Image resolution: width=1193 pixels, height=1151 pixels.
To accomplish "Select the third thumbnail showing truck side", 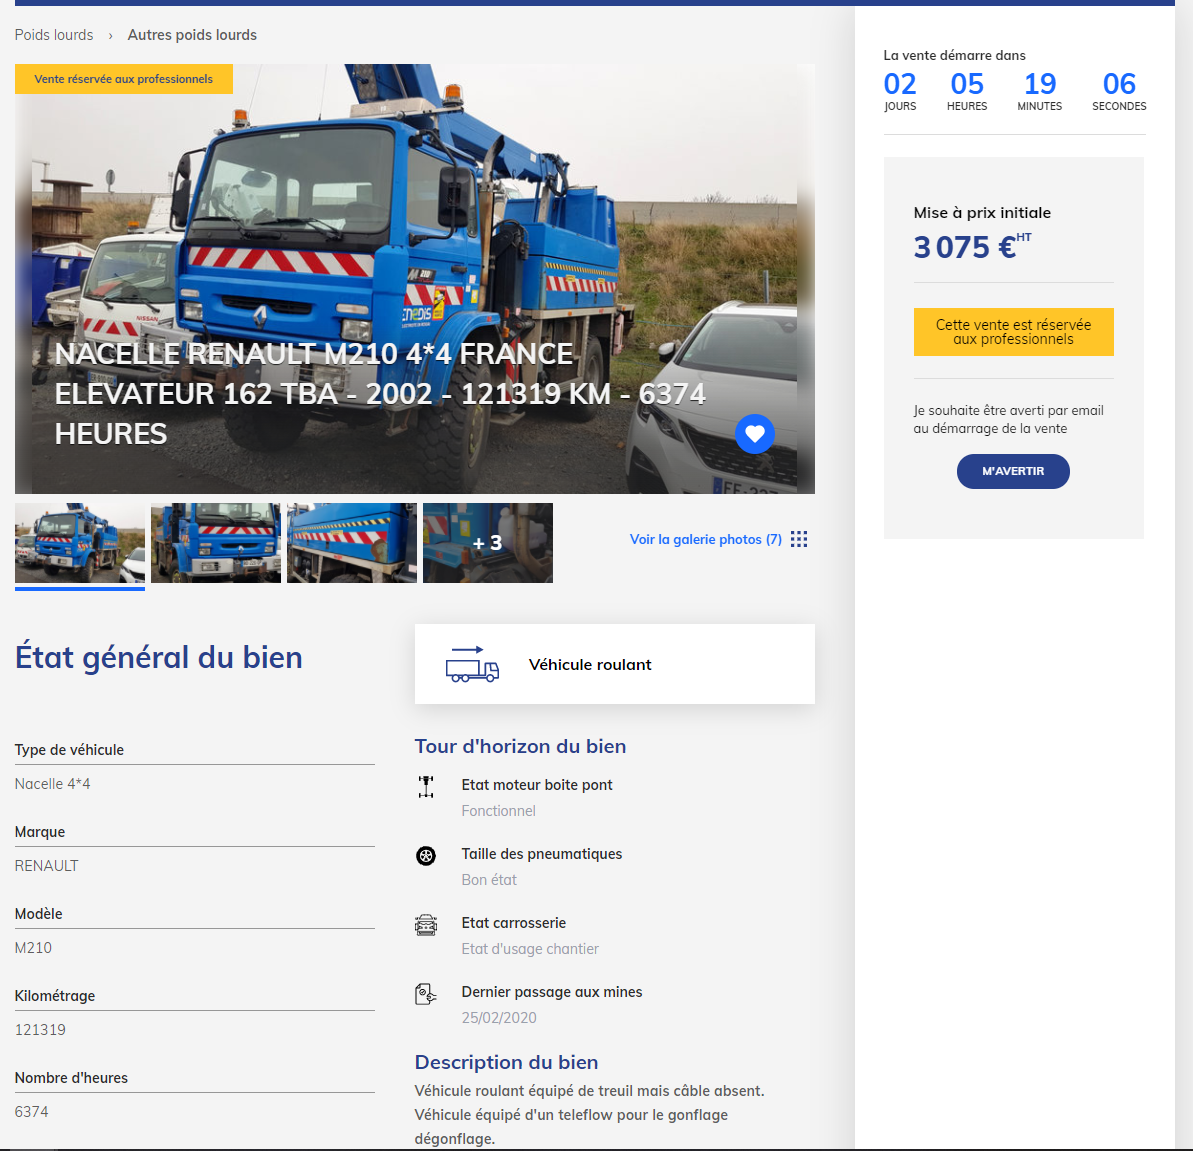I will coord(352,543).
